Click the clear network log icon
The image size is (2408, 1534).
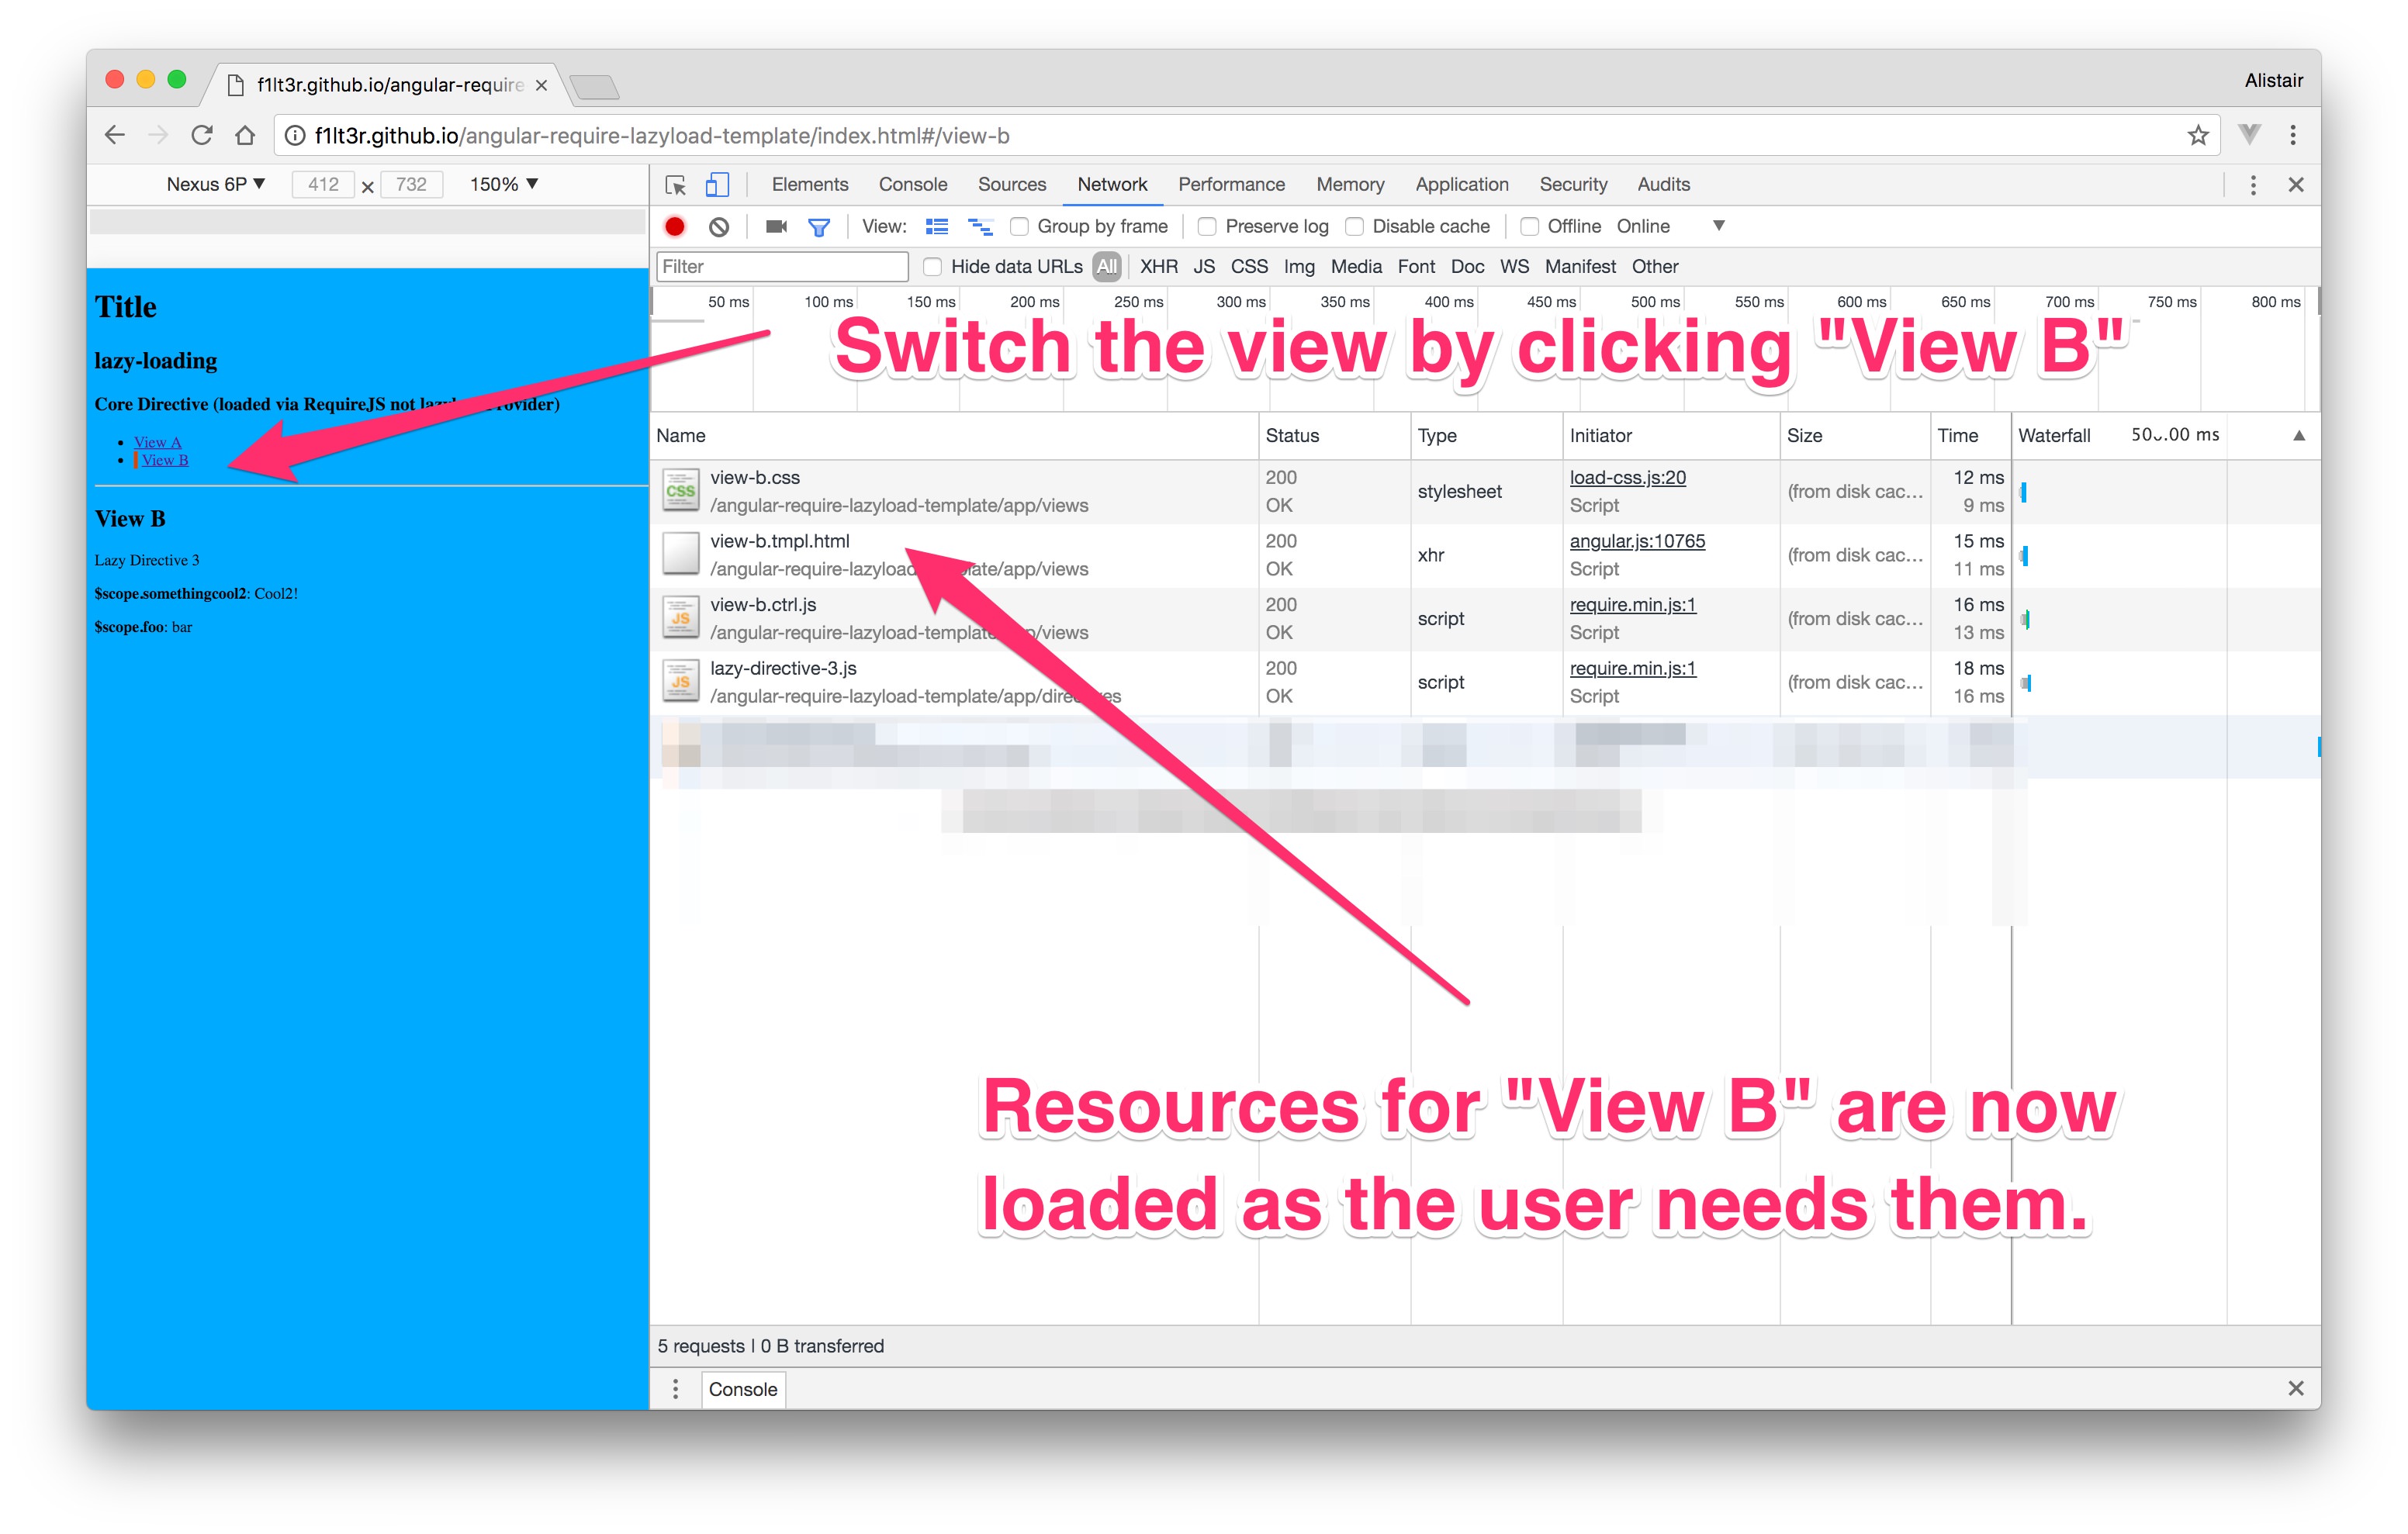718,227
